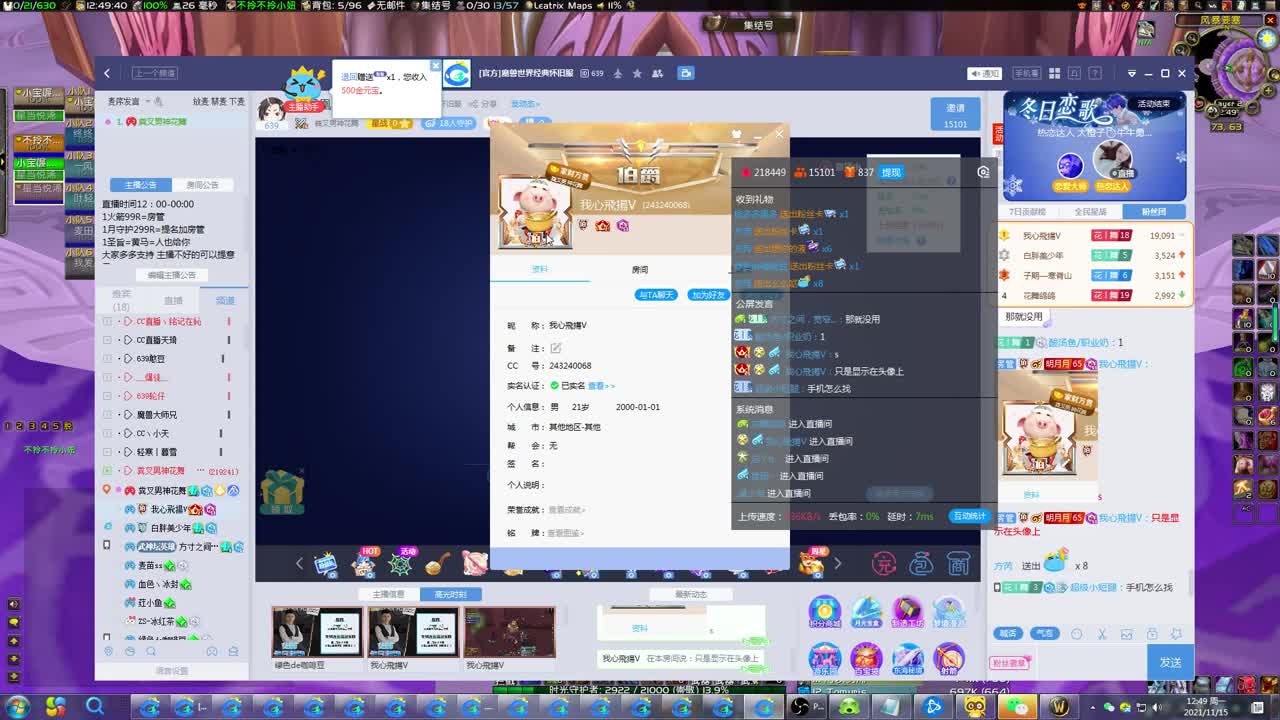
Task: Click the 加为好友 button
Action: click(708, 295)
